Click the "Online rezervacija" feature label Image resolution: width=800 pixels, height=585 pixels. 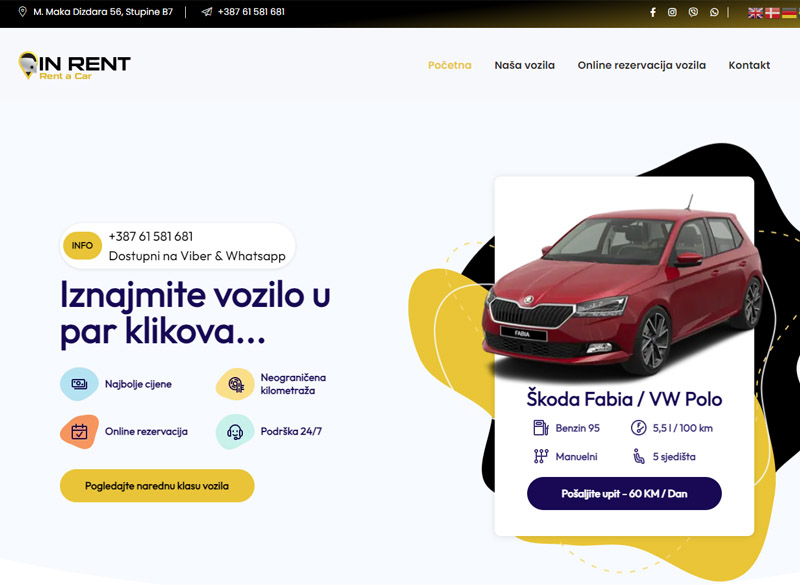tap(146, 431)
